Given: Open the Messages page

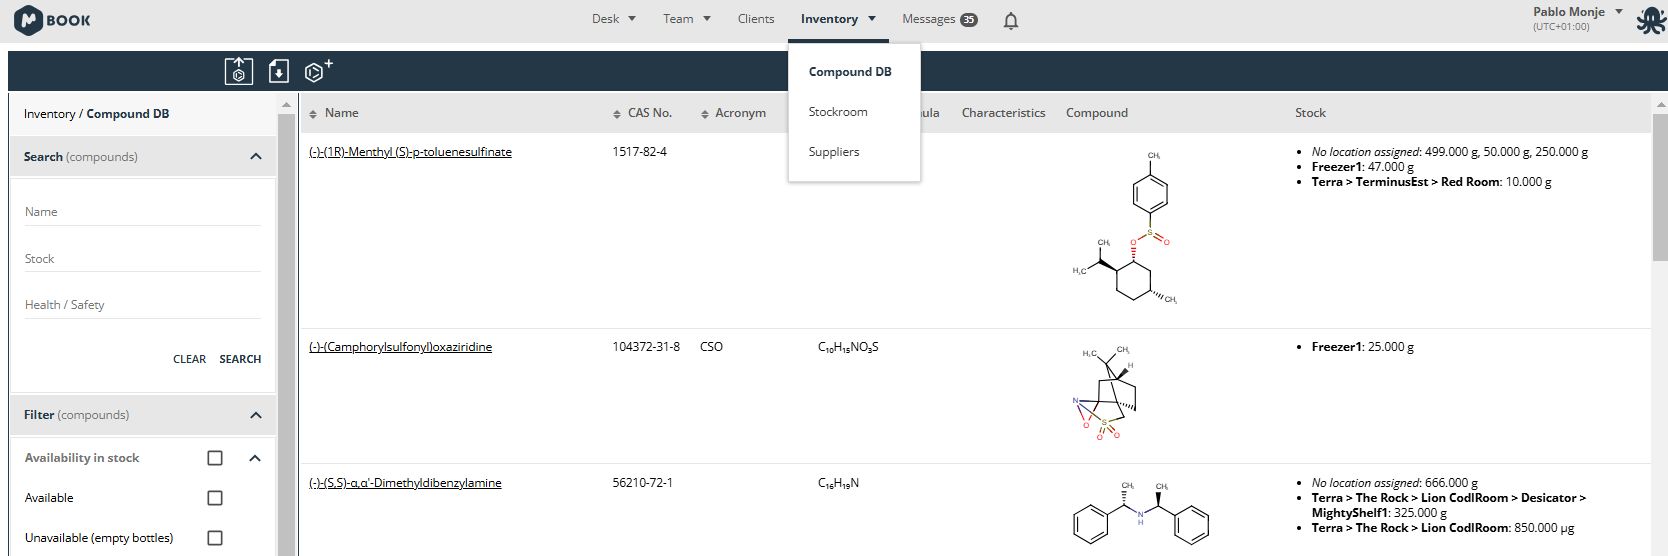Looking at the screenshot, I should coord(928,19).
